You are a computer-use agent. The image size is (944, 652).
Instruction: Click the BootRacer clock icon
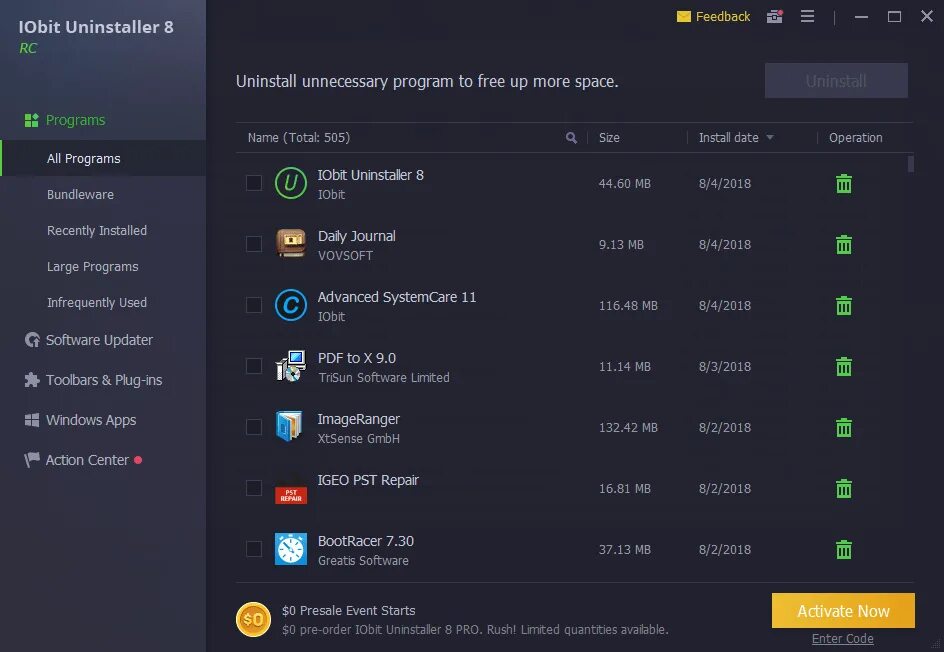(291, 549)
